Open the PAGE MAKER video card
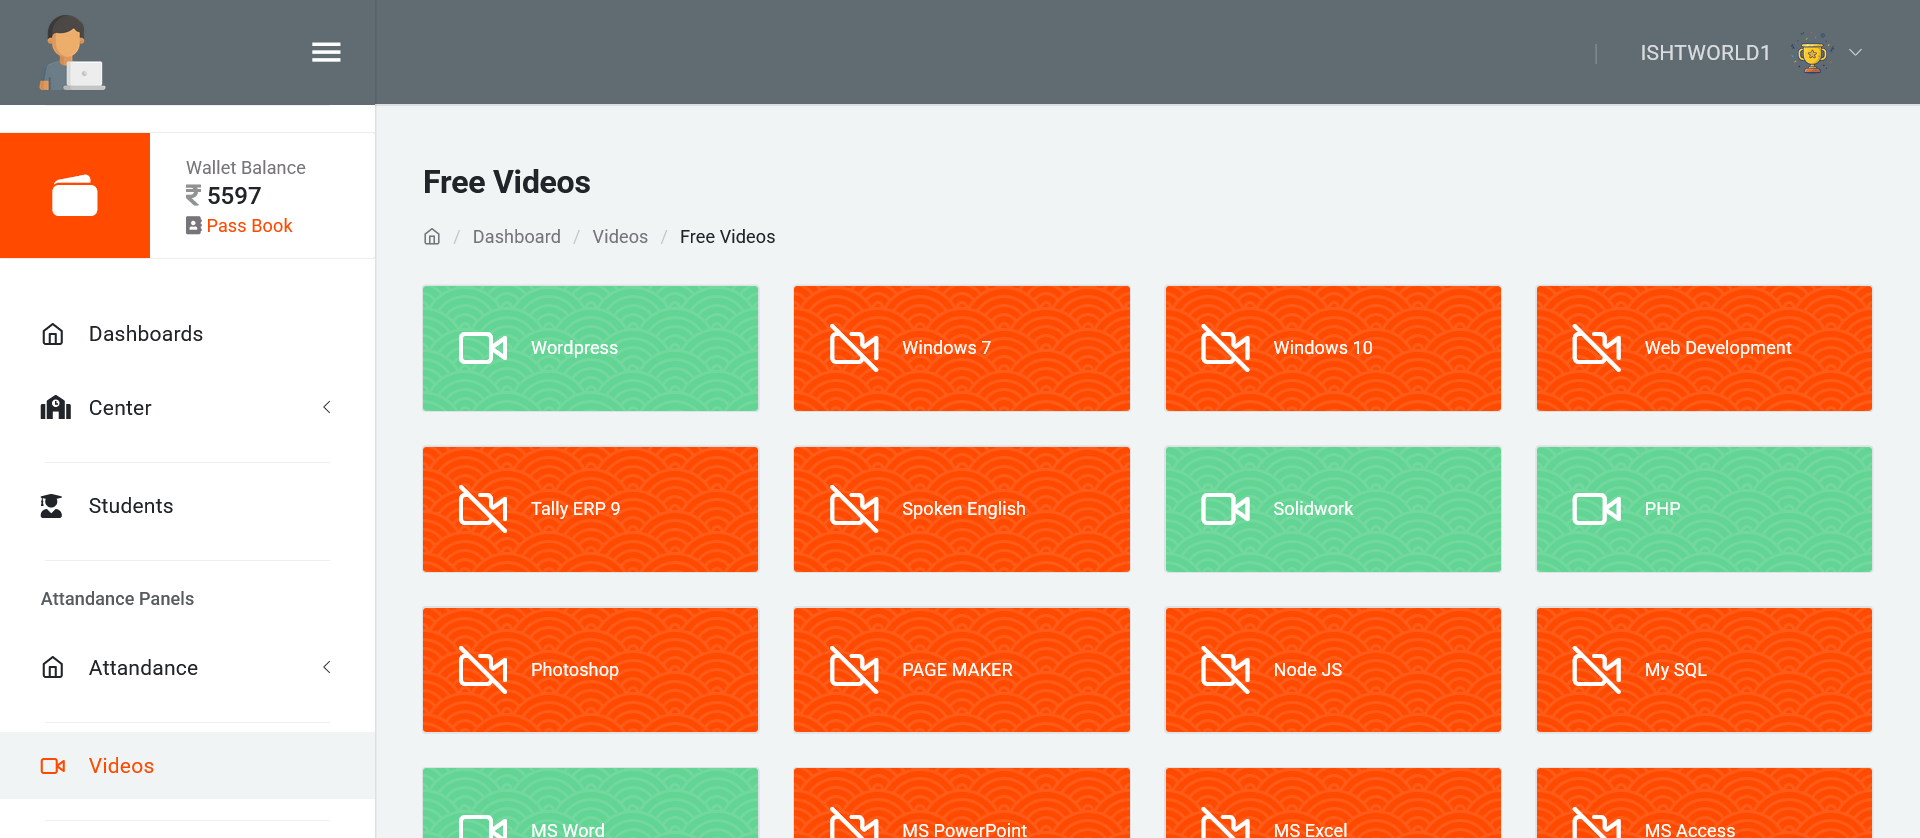1920x838 pixels. 962,670
